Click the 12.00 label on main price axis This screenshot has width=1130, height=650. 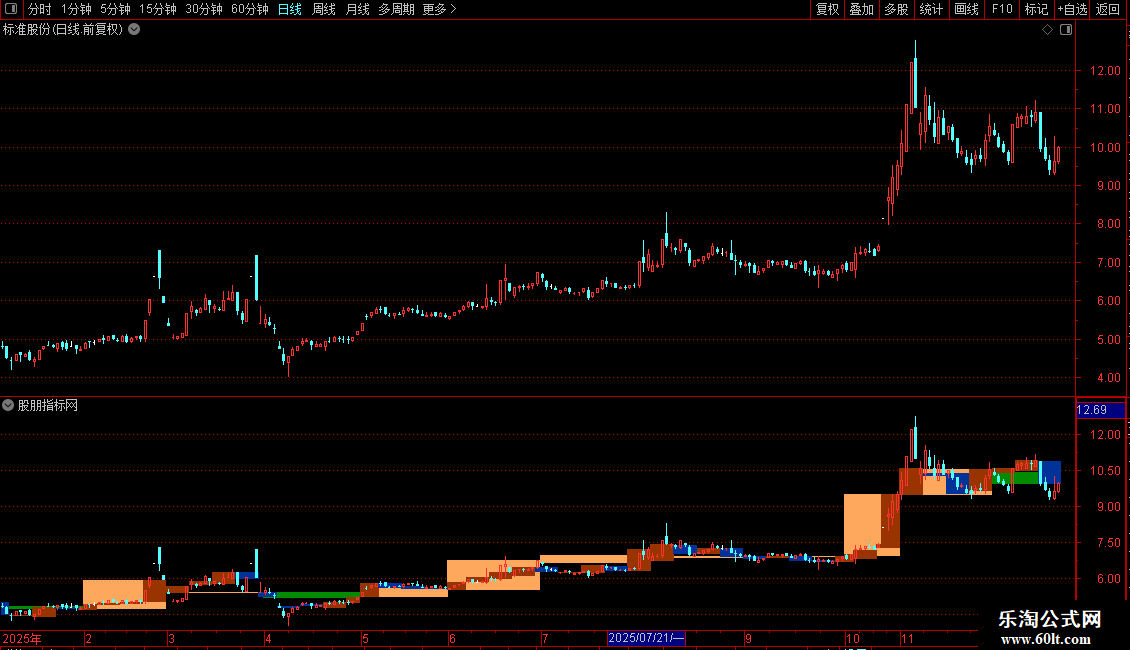pyautogui.click(x=1105, y=71)
